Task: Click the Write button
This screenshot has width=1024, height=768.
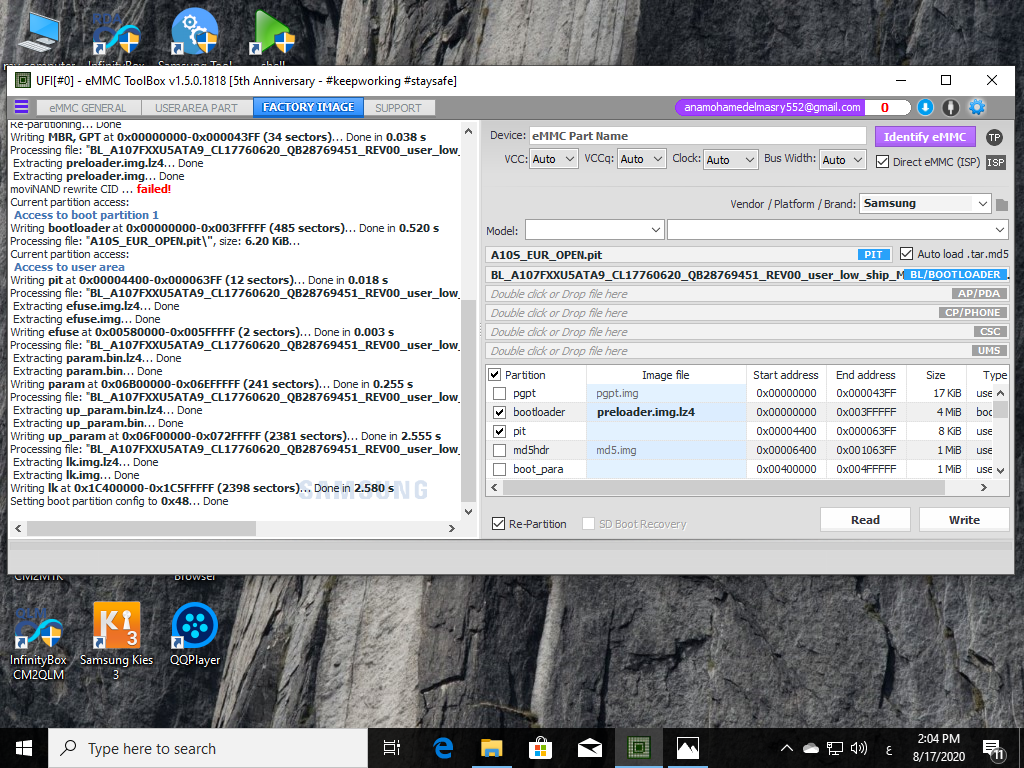Action: (964, 520)
